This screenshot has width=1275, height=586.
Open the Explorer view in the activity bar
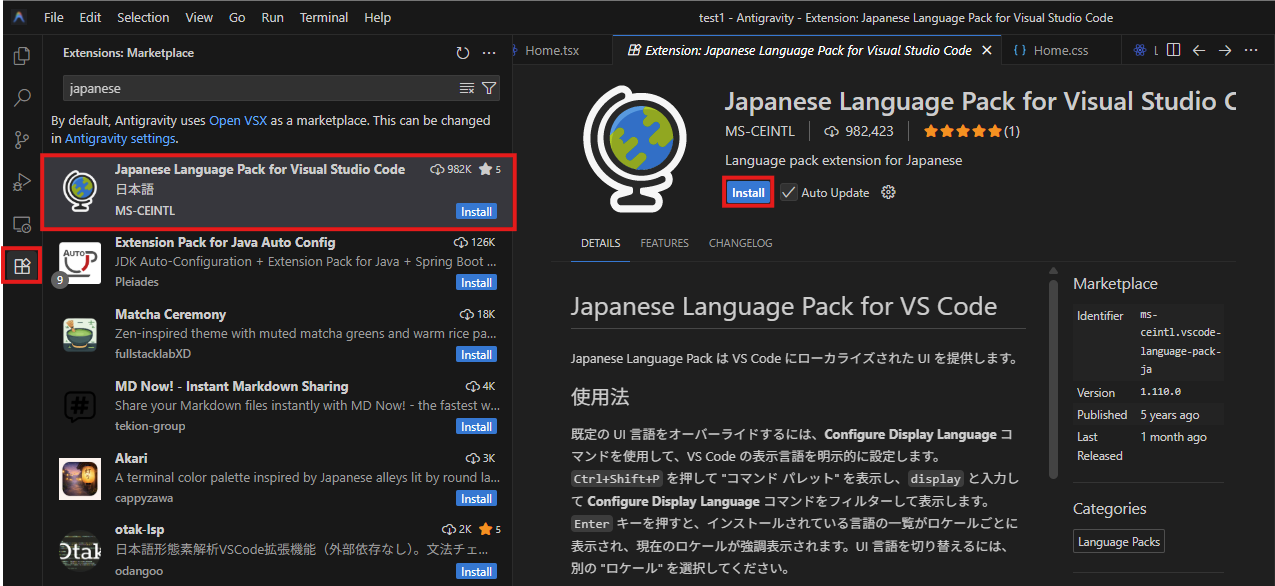[21, 56]
